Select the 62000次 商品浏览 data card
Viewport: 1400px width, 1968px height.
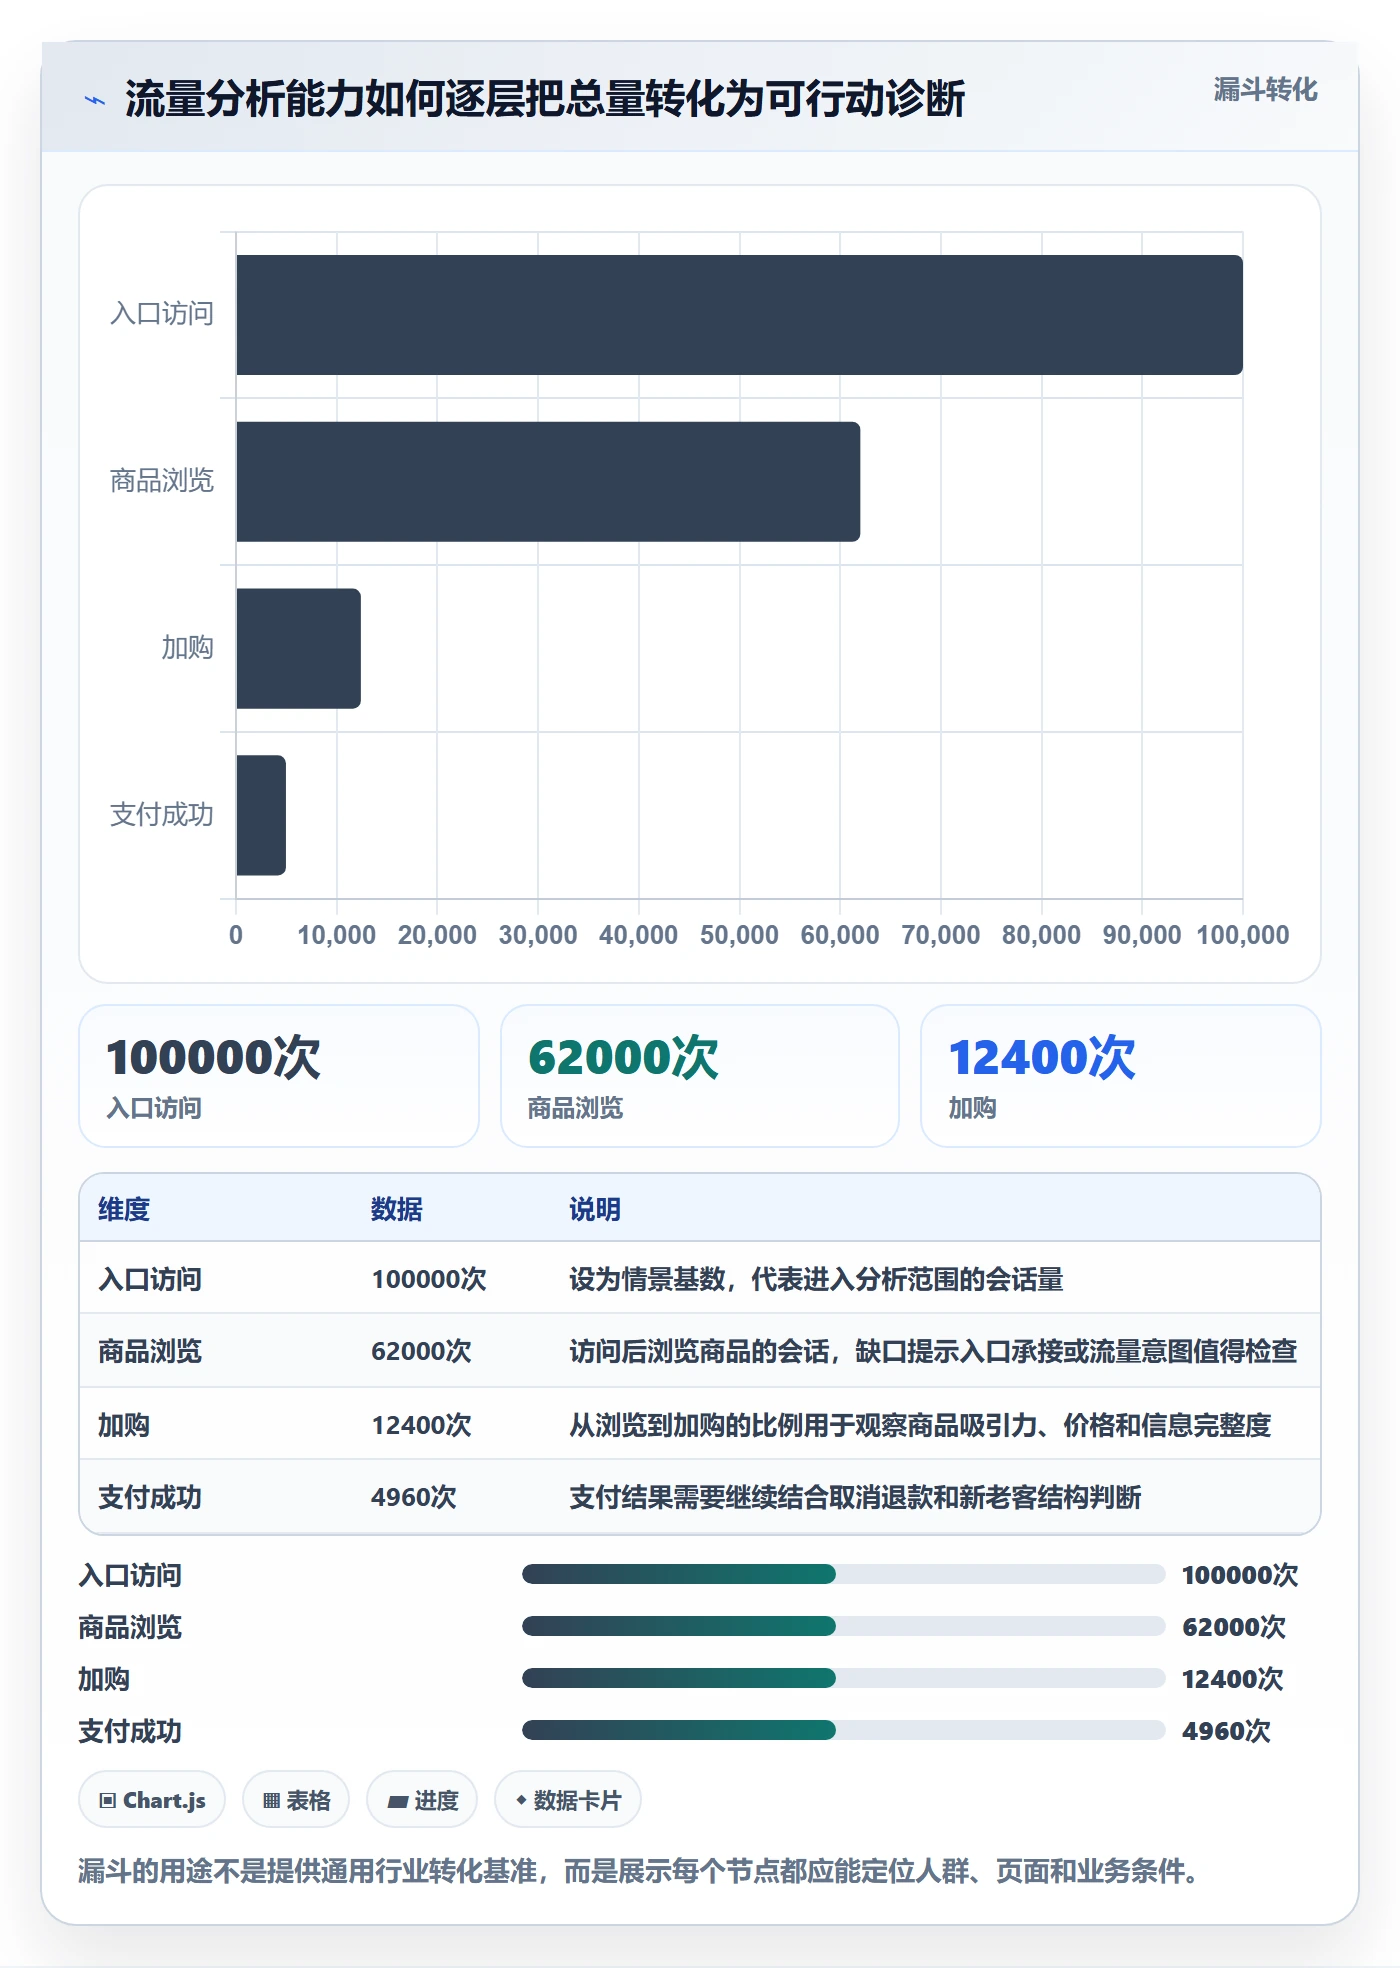pyautogui.click(x=700, y=1076)
